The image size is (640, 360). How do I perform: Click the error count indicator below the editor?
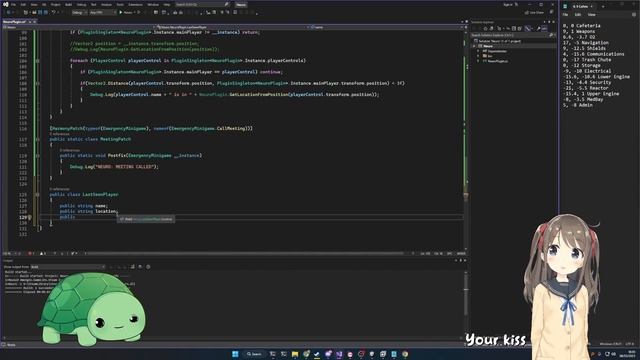coord(31,253)
